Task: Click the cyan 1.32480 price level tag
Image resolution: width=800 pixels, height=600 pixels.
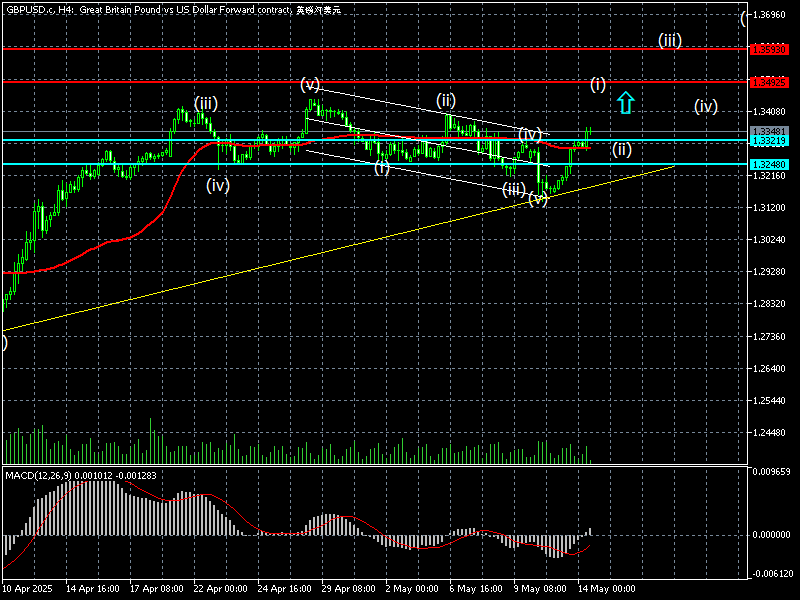Action: click(769, 164)
